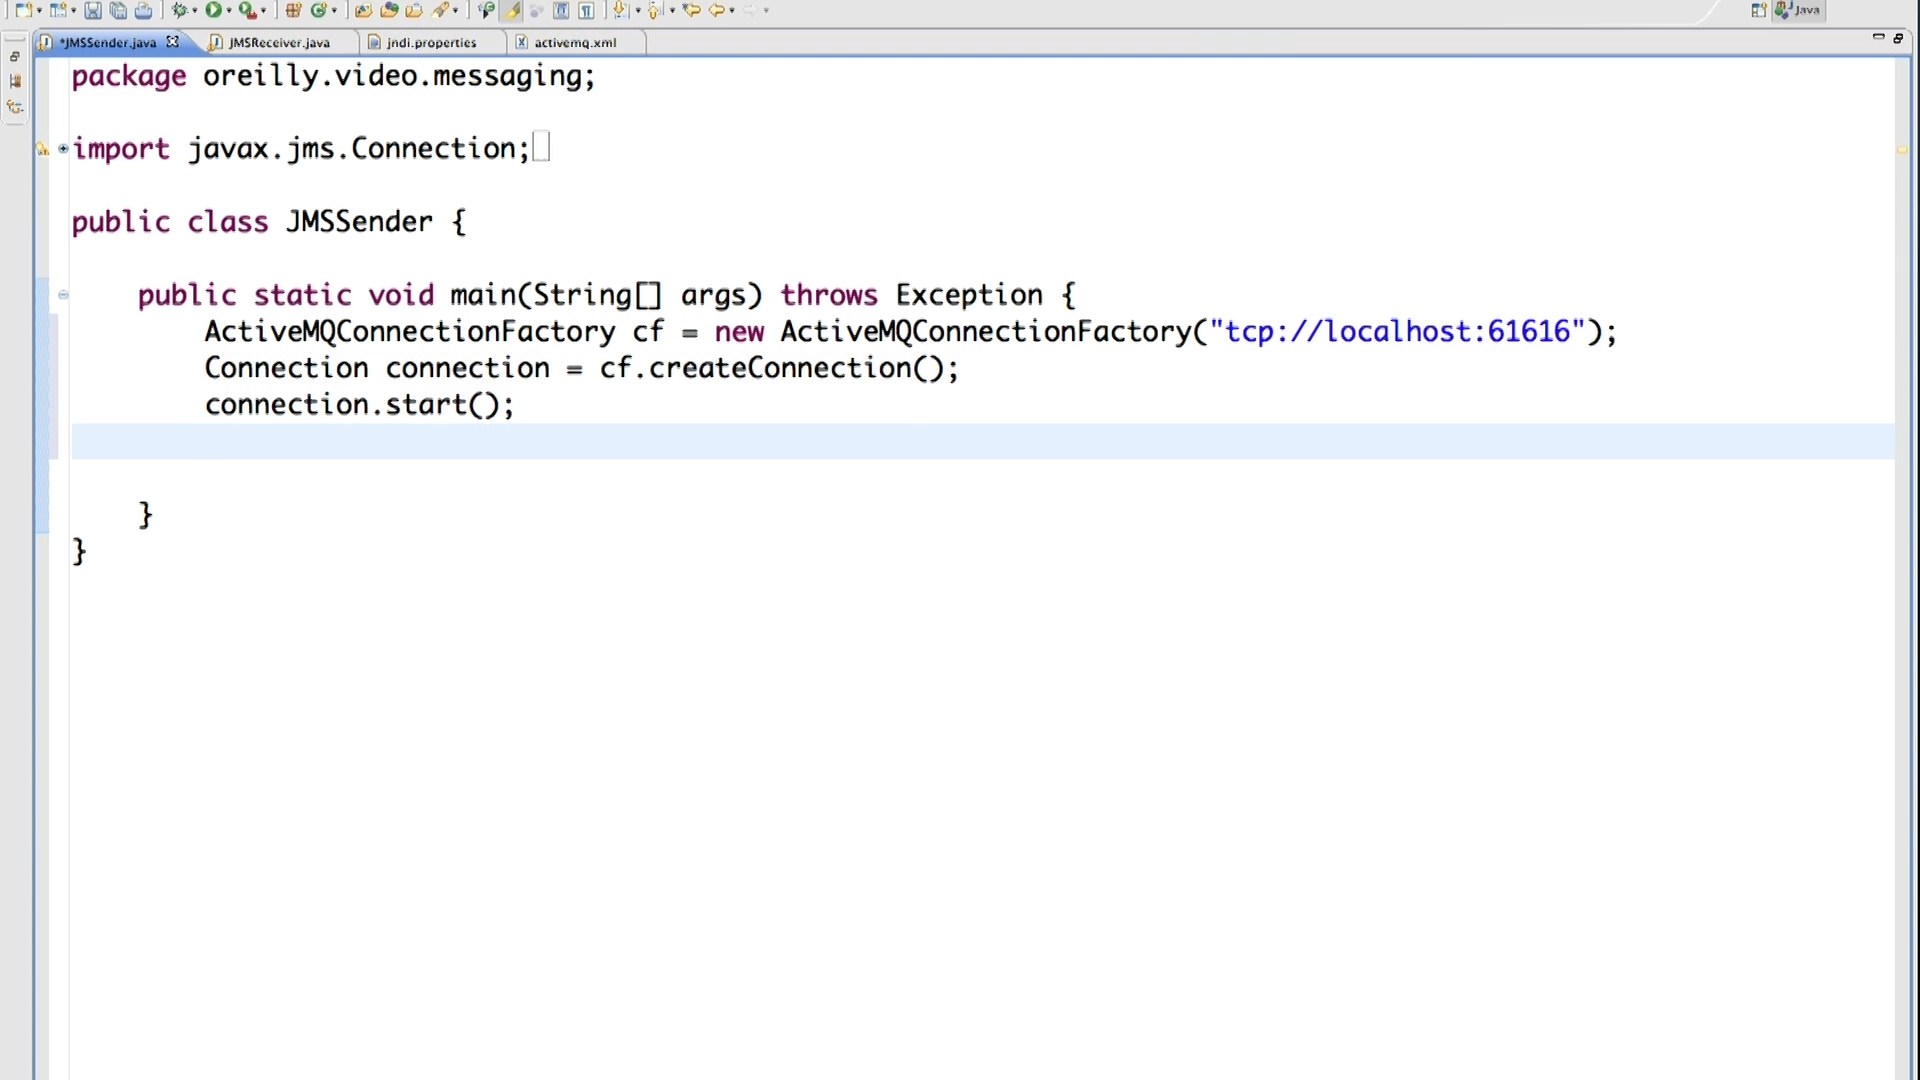Viewport: 1920px width, 1080px height.
Task: Restore the minimized left view stack
Action: tap(15, 57)
